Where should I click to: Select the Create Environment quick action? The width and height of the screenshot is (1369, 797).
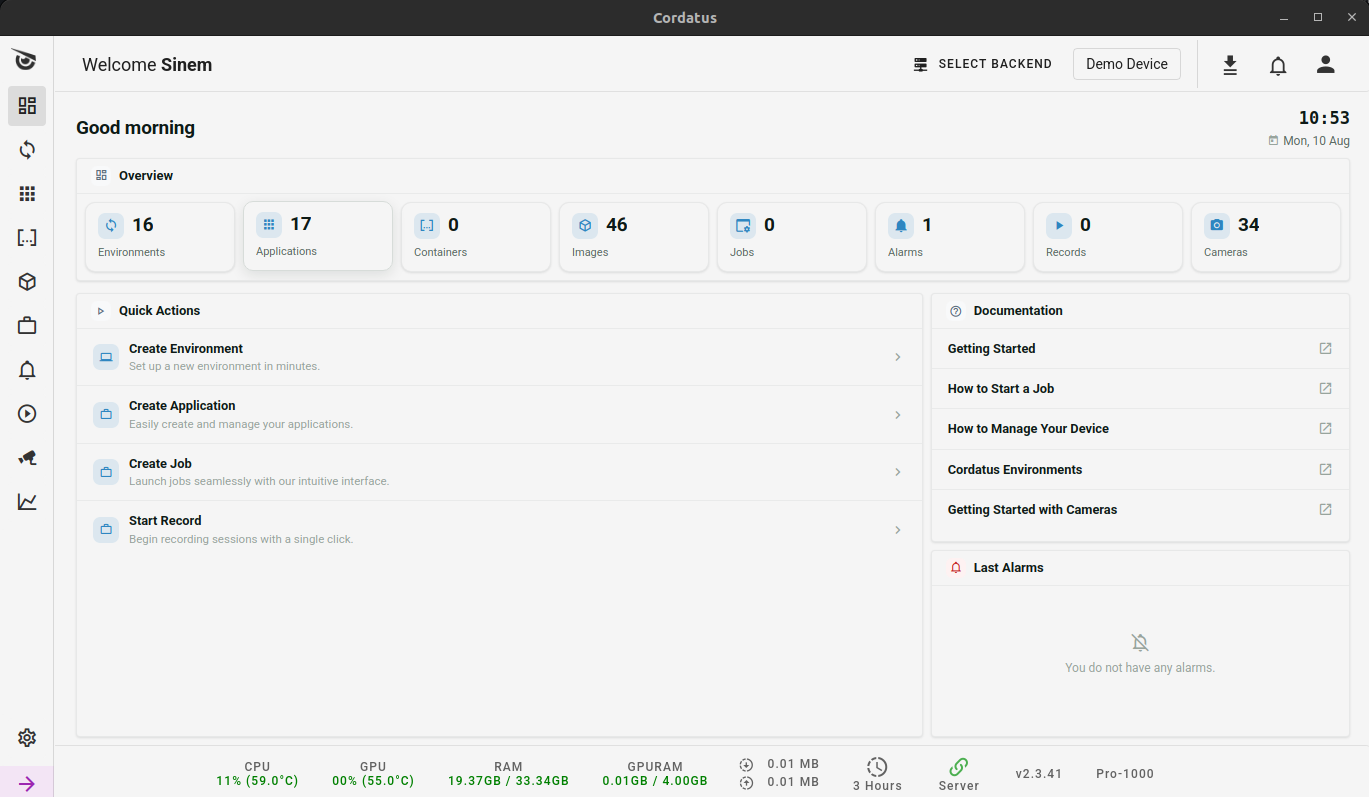(499, 357)
